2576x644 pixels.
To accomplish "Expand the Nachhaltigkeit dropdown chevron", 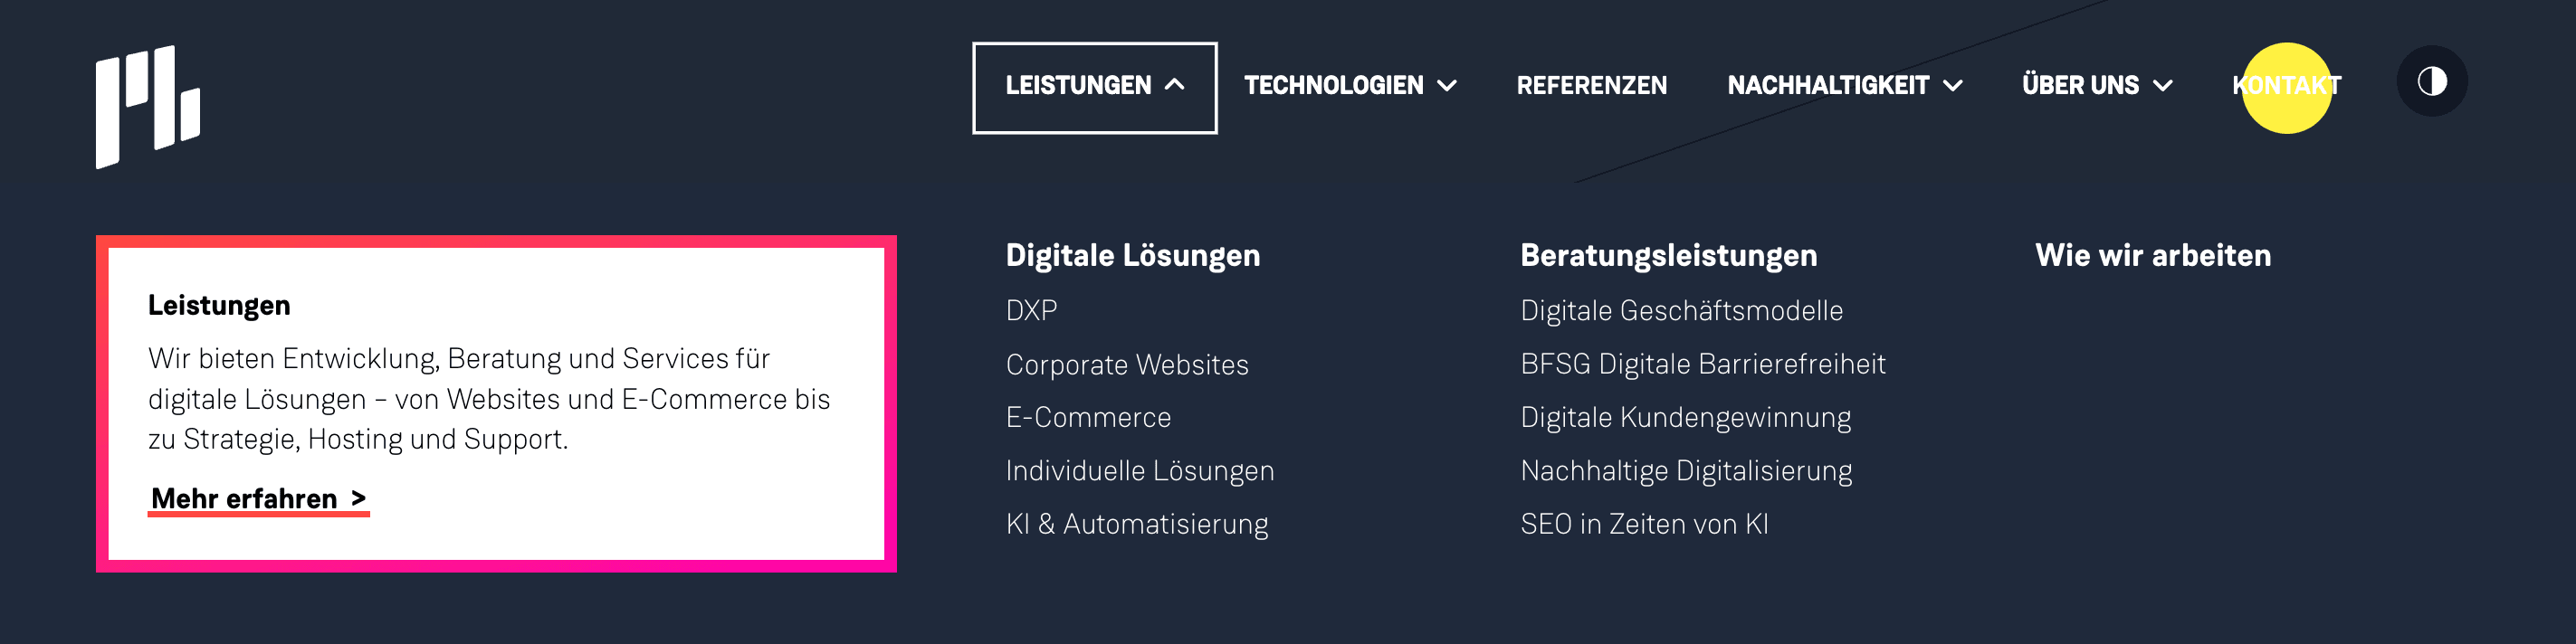I will click(x=1952, y=86).
